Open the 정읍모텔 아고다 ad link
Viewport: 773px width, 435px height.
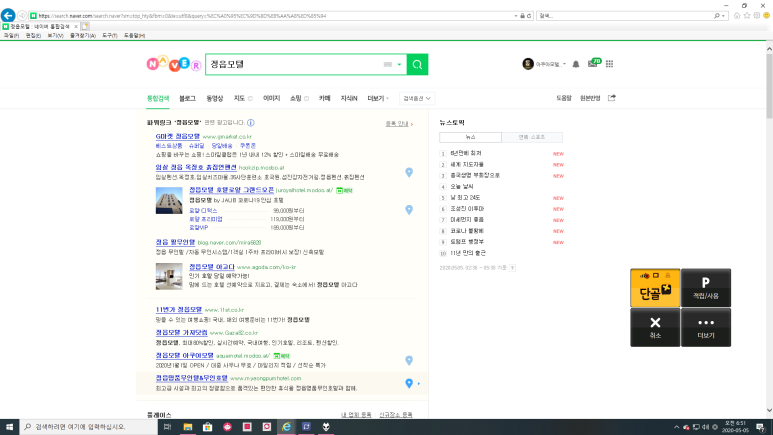[212, 267]
